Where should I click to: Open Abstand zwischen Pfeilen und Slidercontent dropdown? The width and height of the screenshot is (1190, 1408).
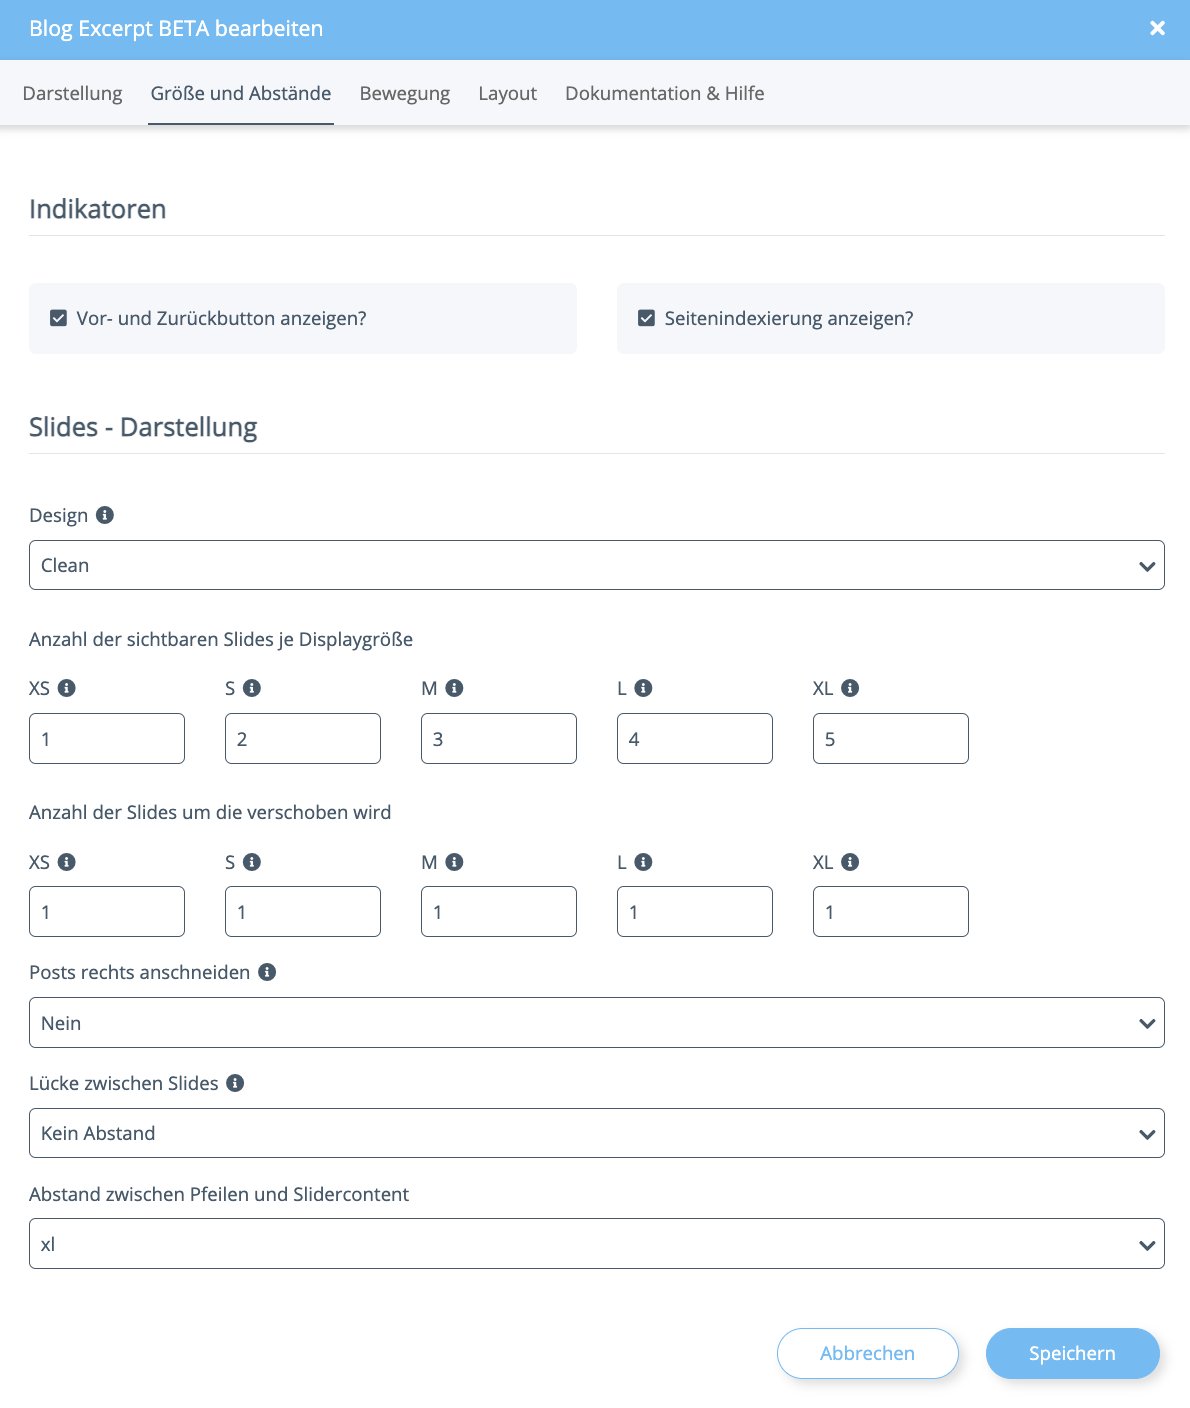597,1244
